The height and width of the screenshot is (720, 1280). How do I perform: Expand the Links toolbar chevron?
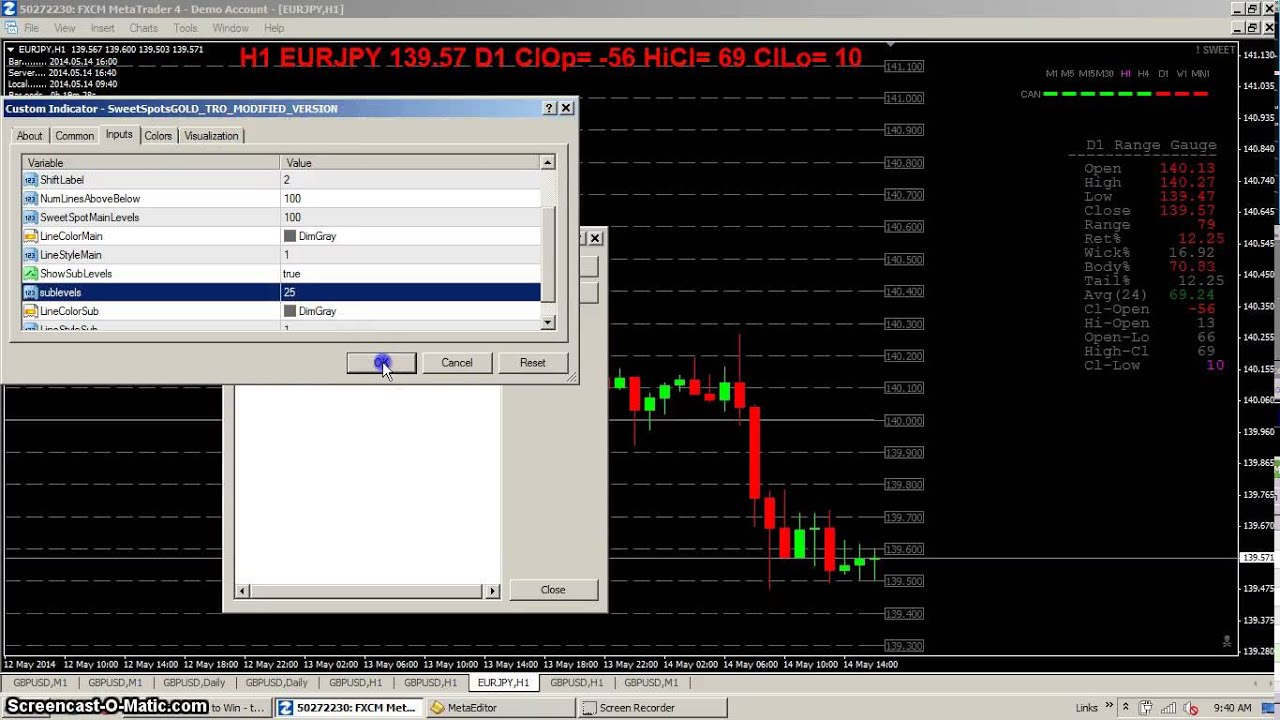[x=1109, y=707]
